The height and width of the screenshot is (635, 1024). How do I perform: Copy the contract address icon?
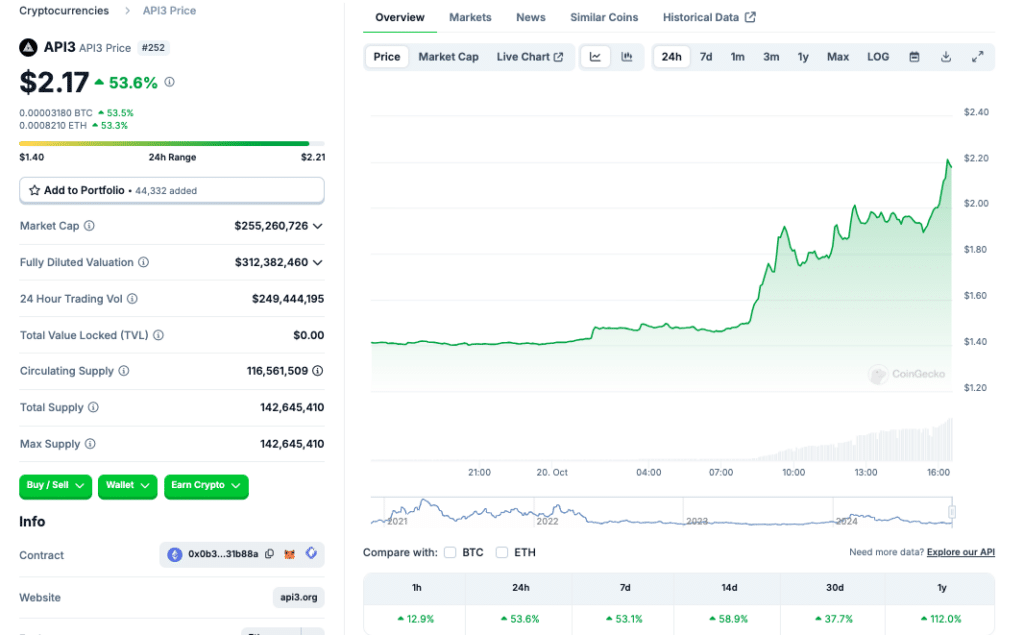pos(269,554)
